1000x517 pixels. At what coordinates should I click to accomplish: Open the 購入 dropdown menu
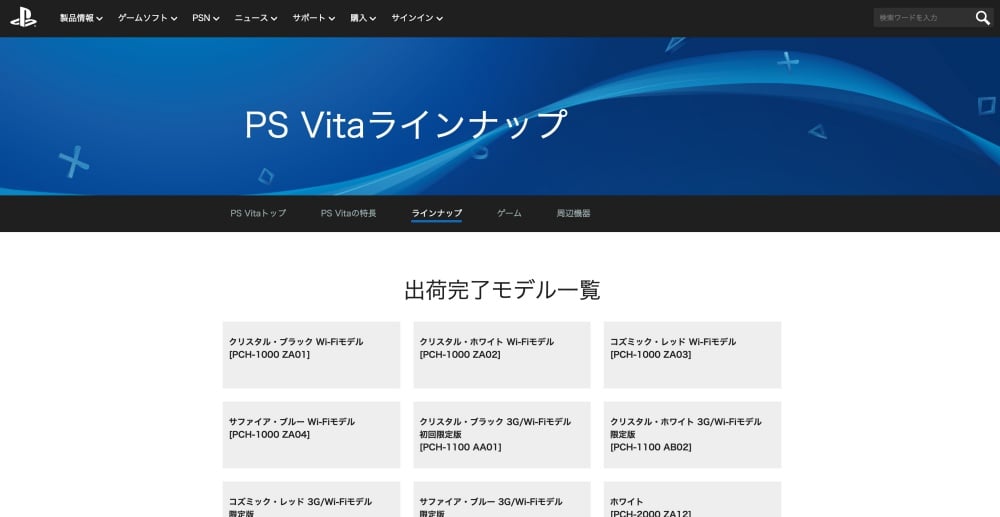click(x=363, y=18)
